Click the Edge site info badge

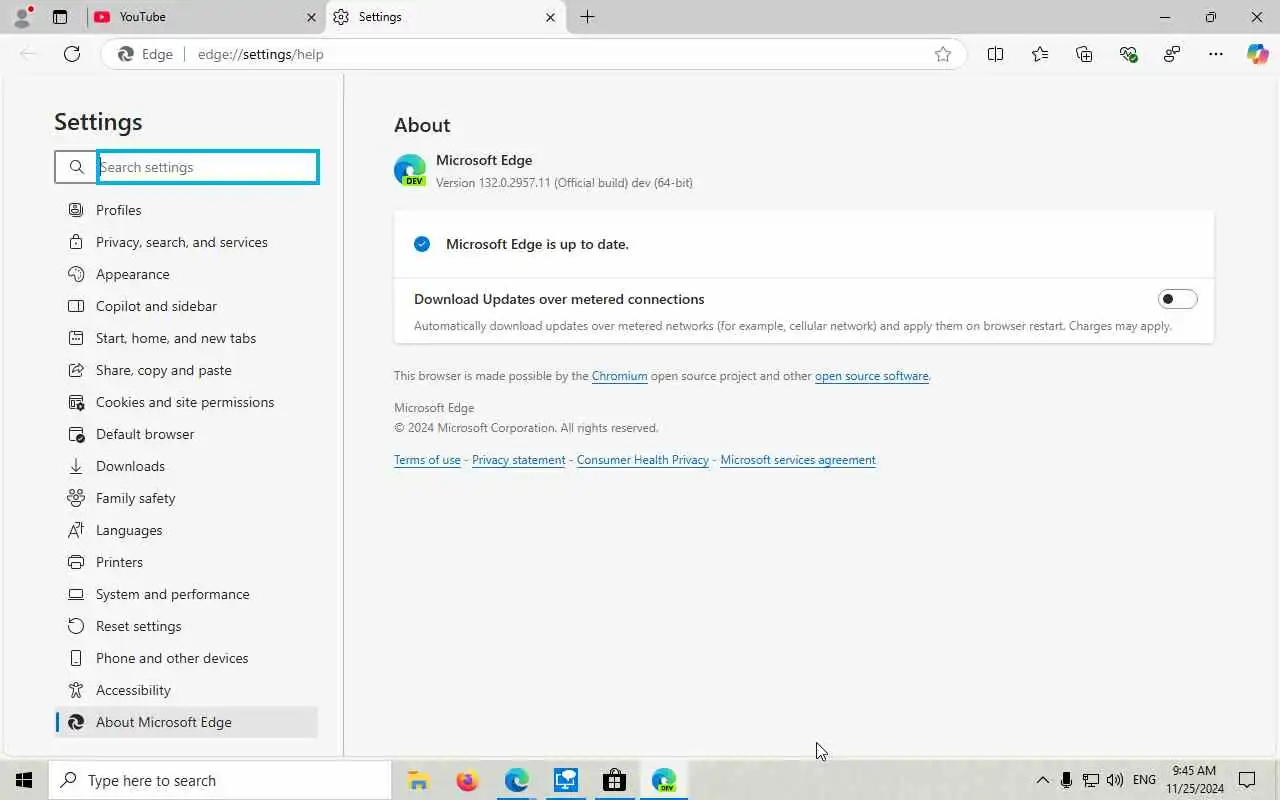pyautogui.click(x=146, y=54)
